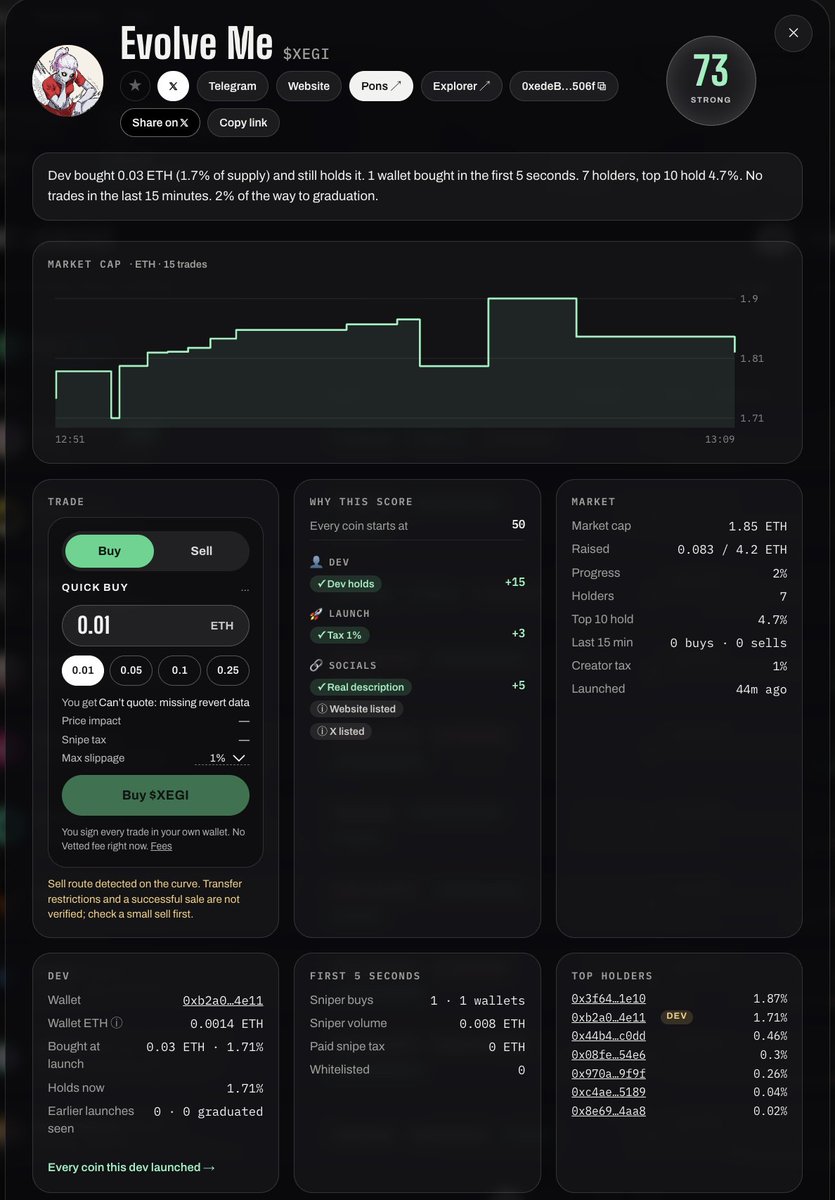This screenshot has height=1200, width=835.
Task: Click the Real description score chip
Action: point(360,687)
